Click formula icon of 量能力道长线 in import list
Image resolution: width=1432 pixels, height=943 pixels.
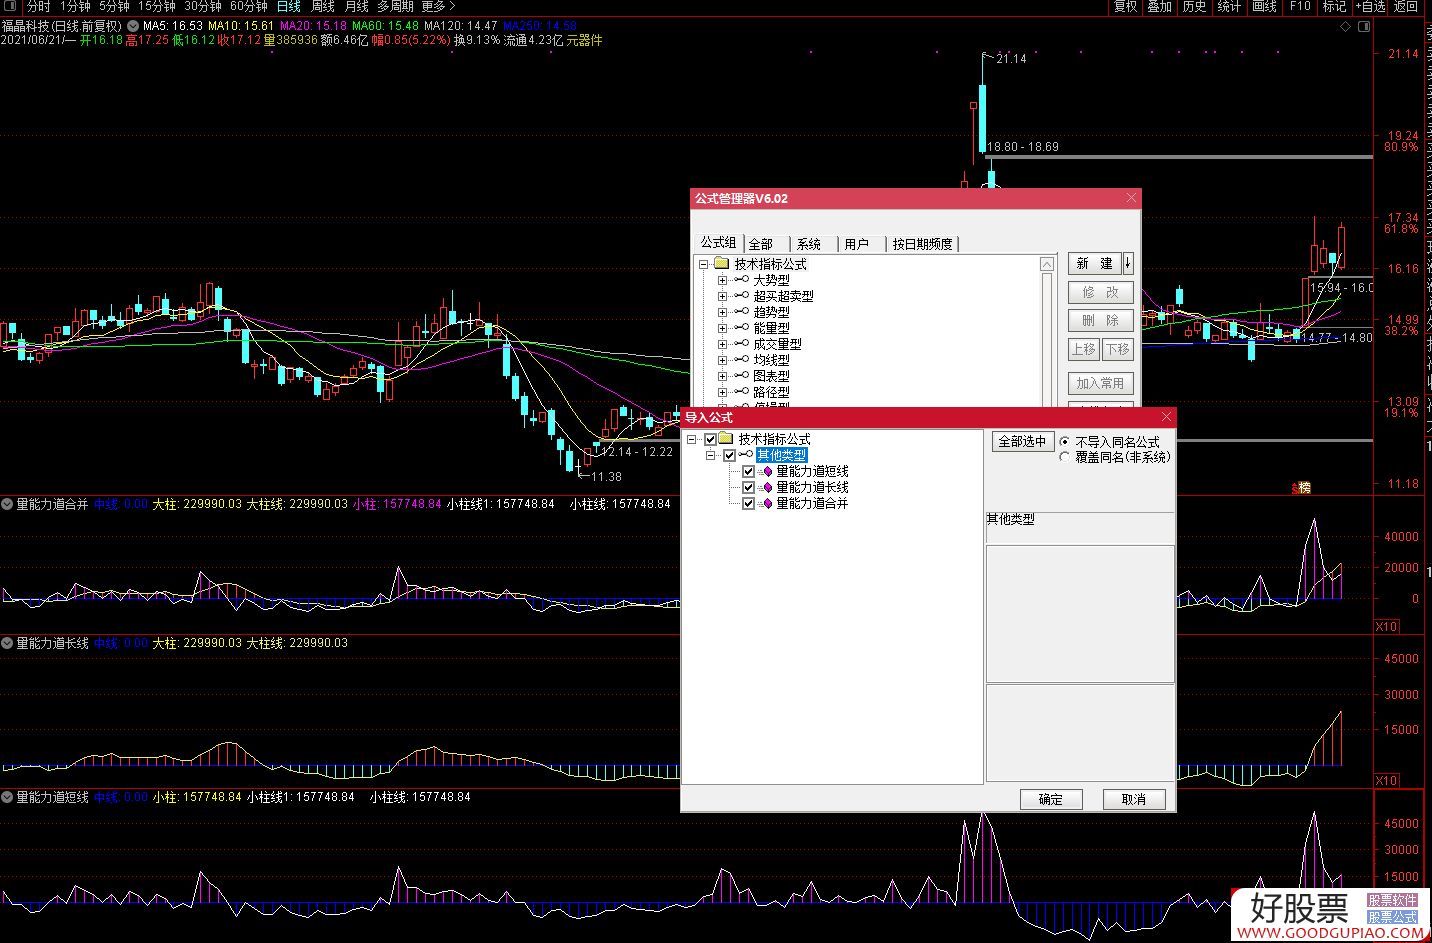(767, 487)
